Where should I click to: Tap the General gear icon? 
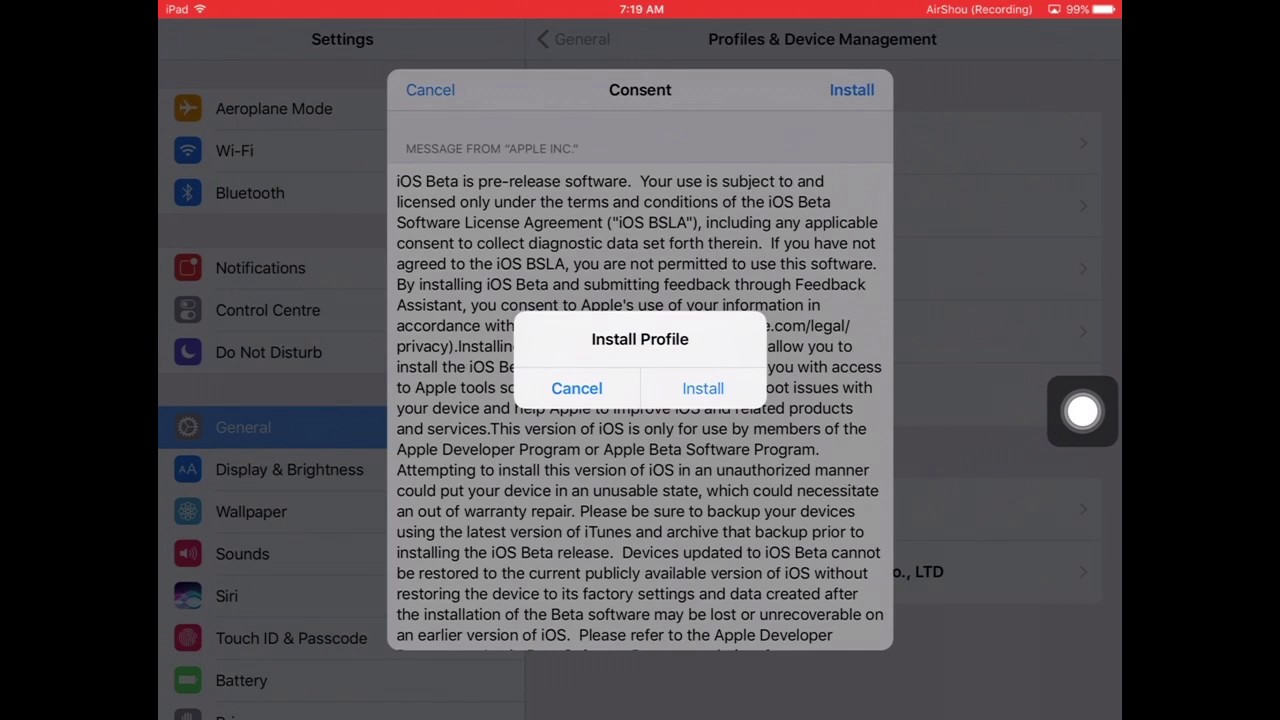(x=188, y=427)
